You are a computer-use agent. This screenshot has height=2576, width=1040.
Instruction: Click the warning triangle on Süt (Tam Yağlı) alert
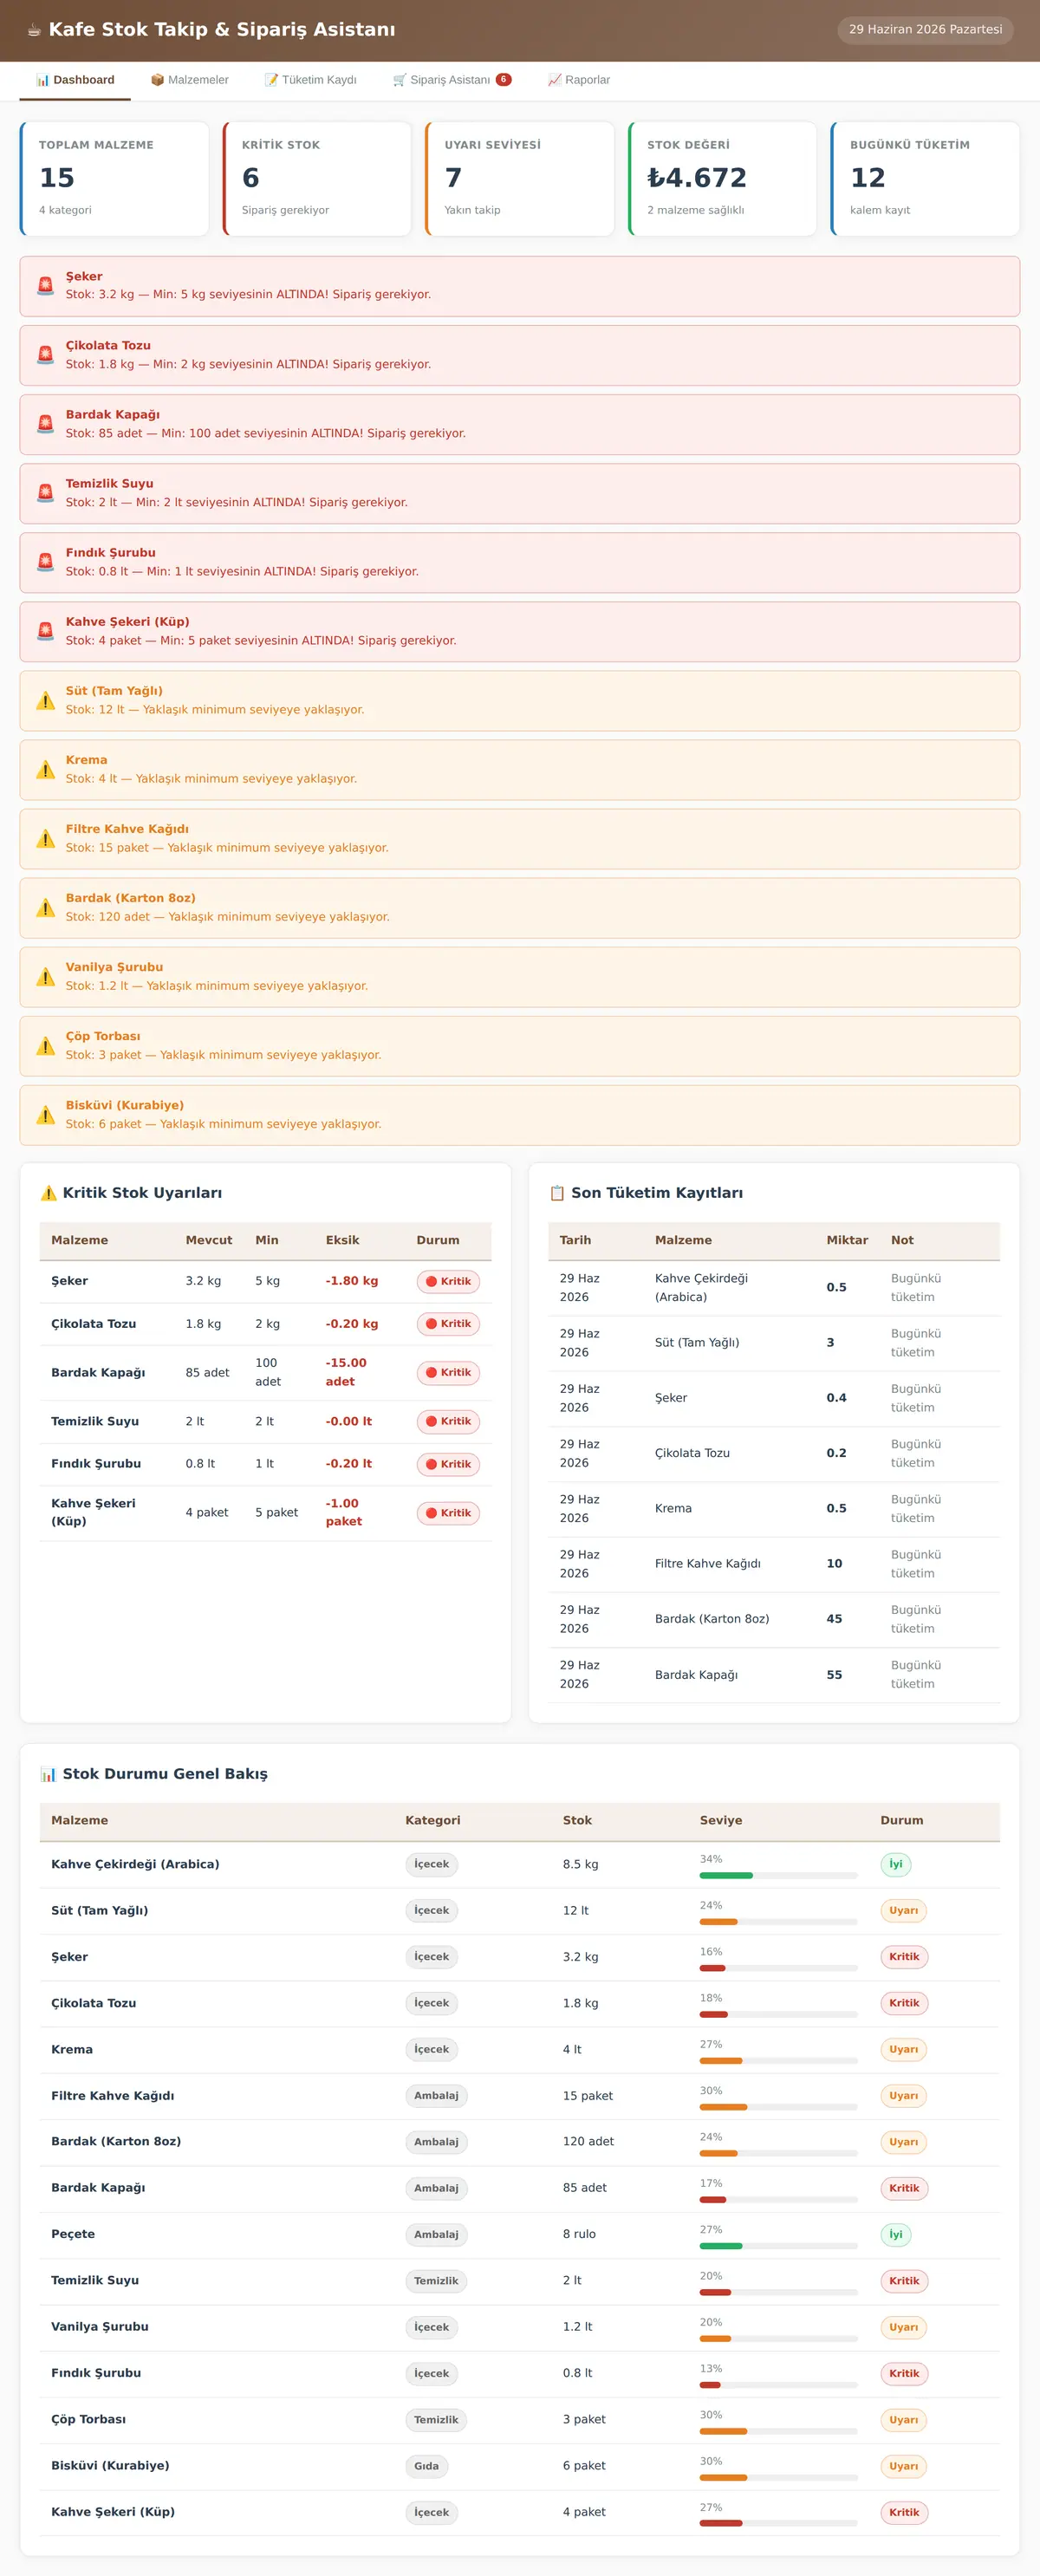pos(45,700)
